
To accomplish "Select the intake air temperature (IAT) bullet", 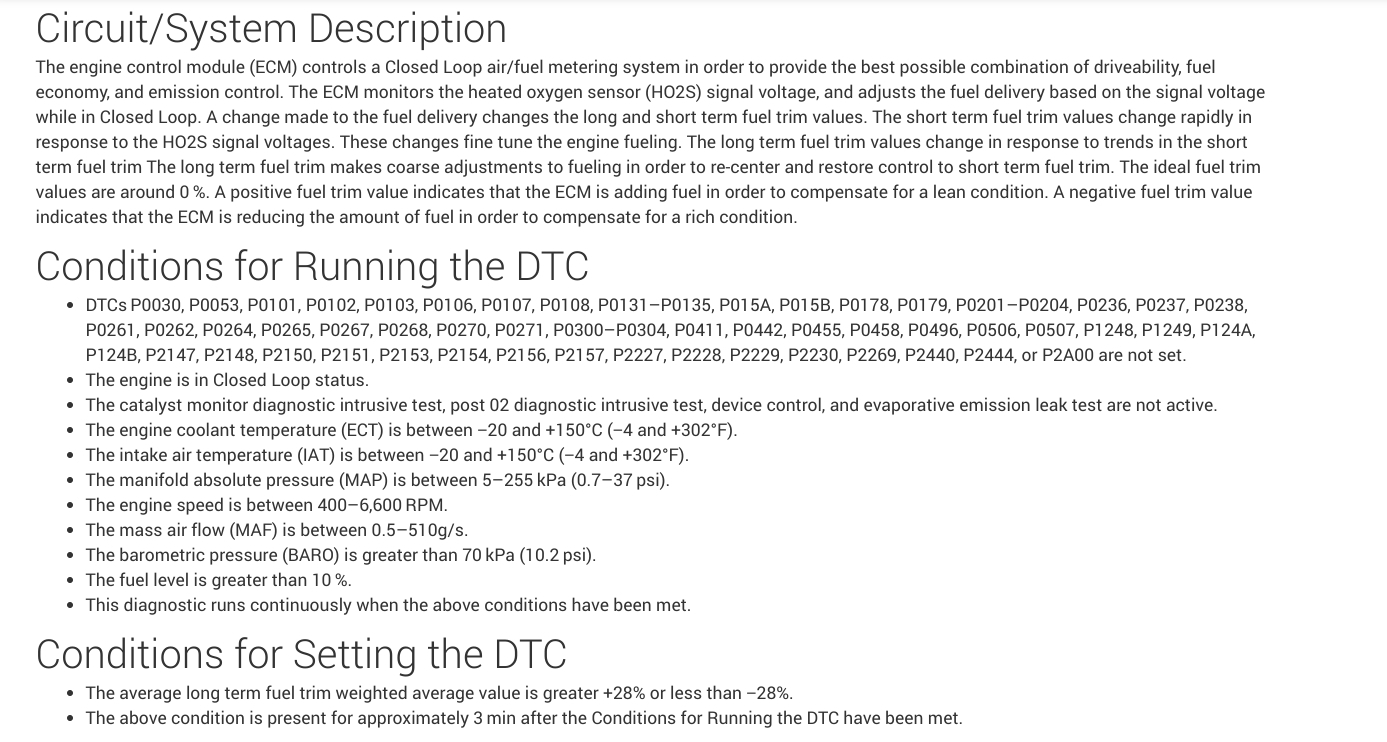I will pyautogui.click(x=387, y=455).
